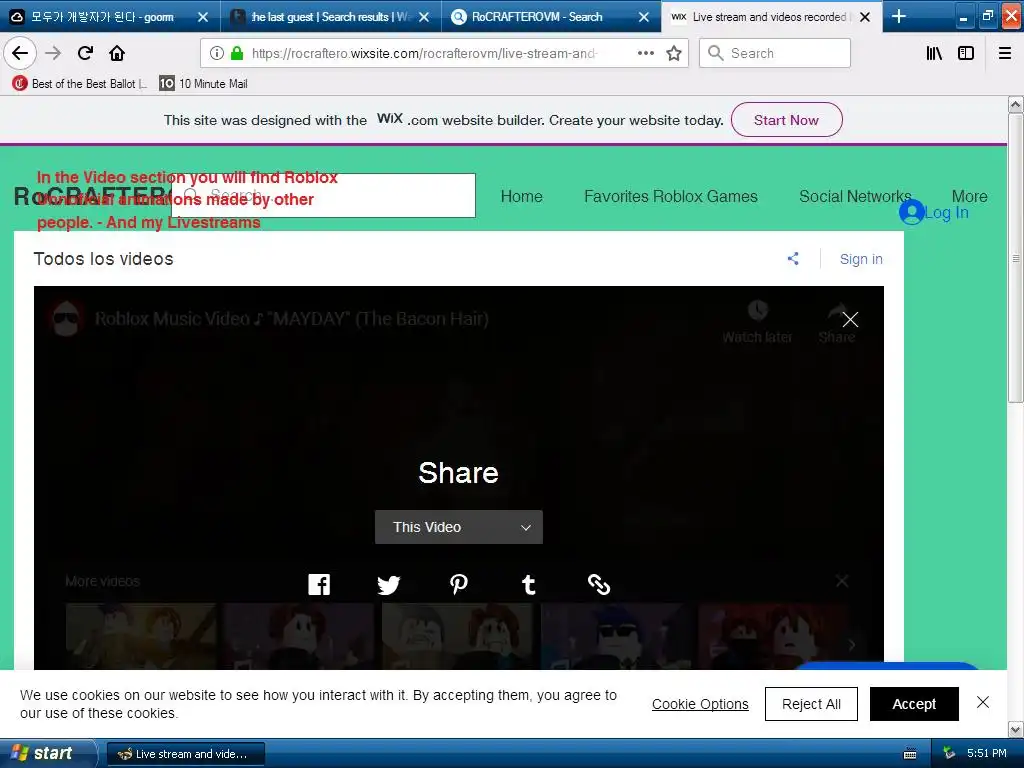This screenshot has height=768, width=1024.
Task: Click the keyboard icon in system tray
Action: coord(910,754)
